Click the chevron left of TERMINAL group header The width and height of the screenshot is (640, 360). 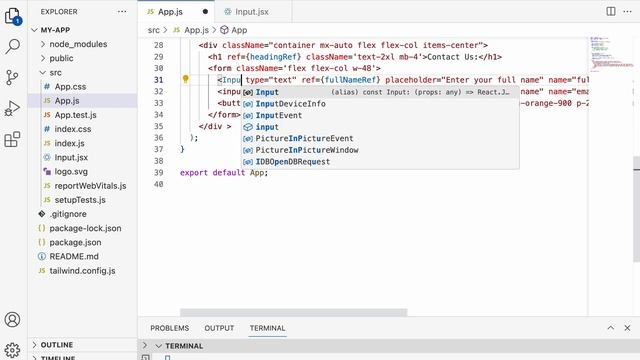[145, 346]
